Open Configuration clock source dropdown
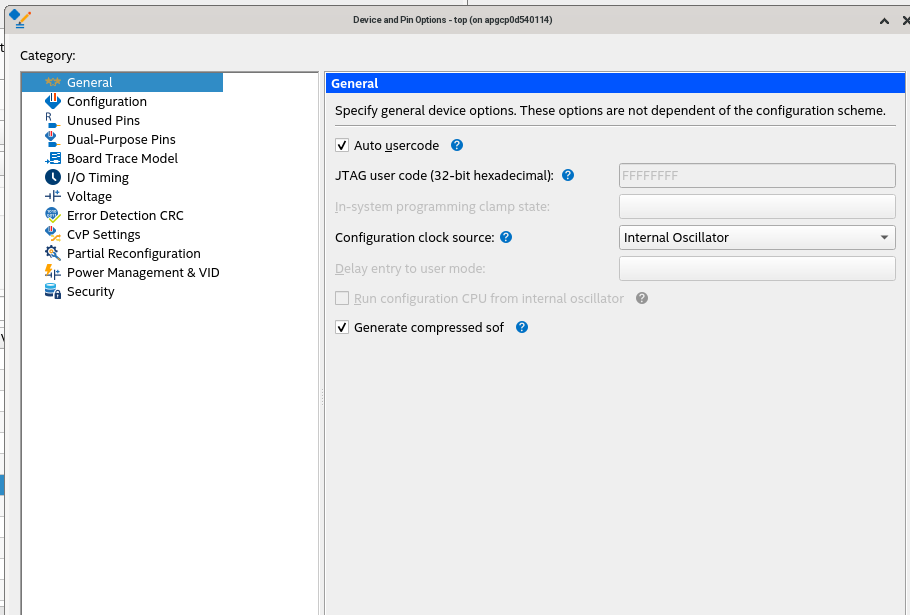The width and height of the screenshot is (910, 615). (x=757, y=237)
